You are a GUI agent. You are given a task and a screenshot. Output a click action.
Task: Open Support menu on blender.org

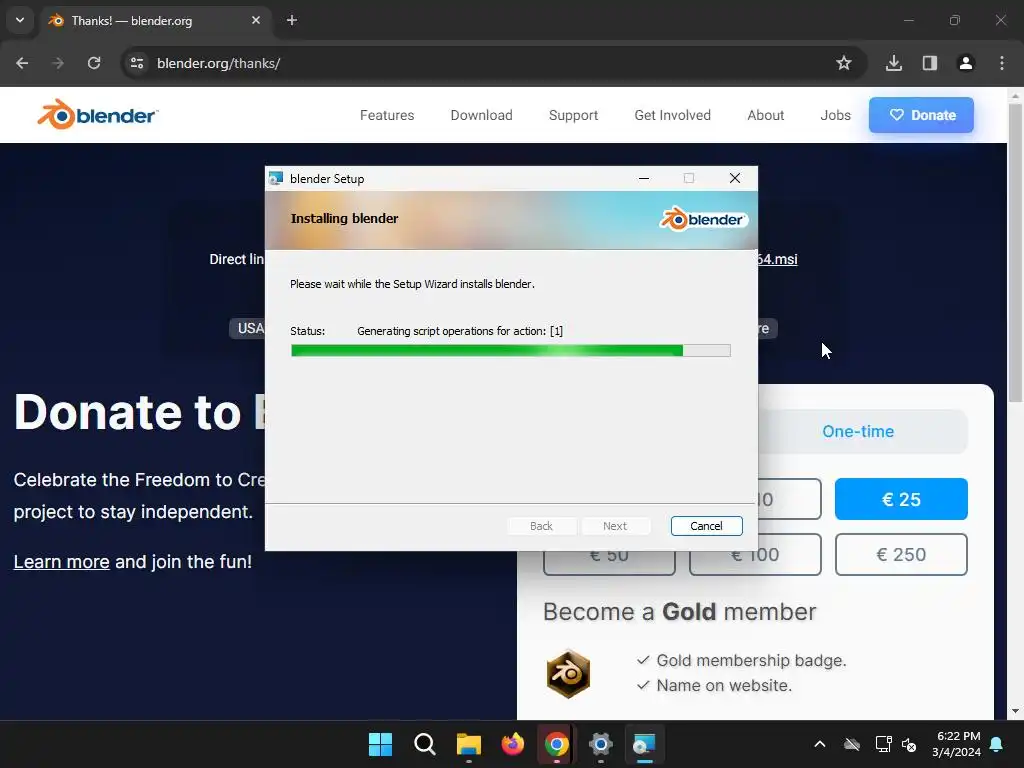pyautogui.click(x=573, y=115)
